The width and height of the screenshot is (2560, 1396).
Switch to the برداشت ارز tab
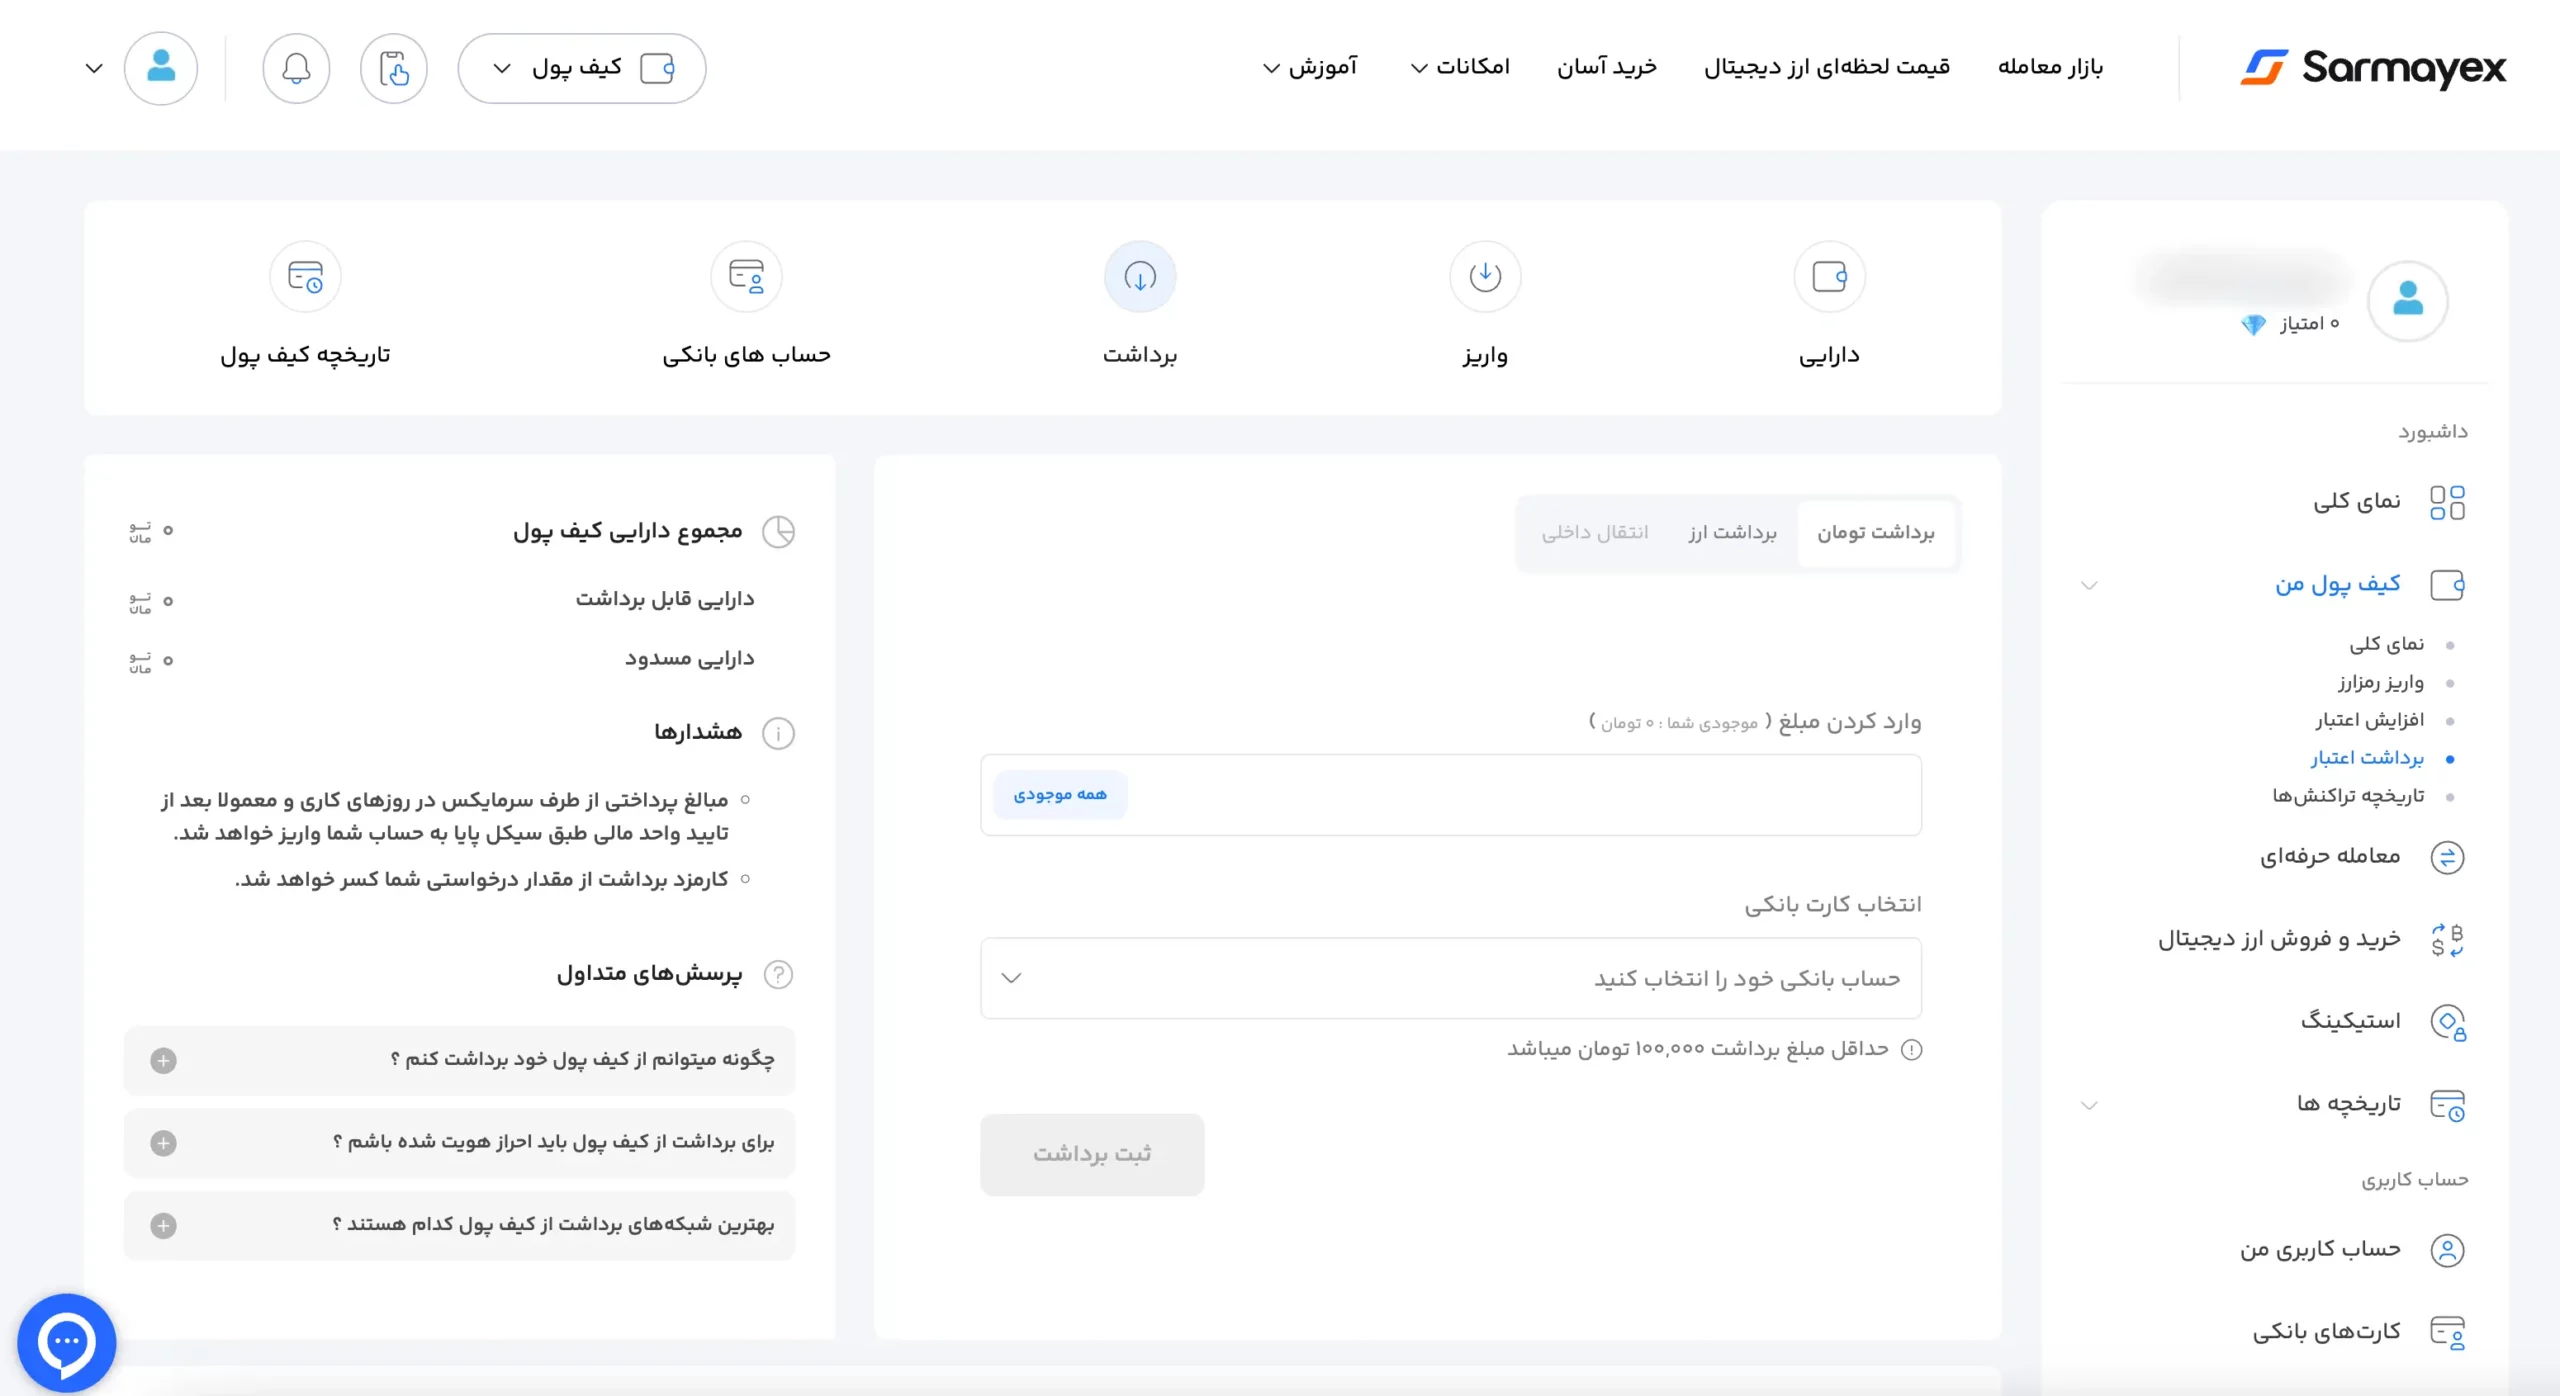coord(1732,532)
